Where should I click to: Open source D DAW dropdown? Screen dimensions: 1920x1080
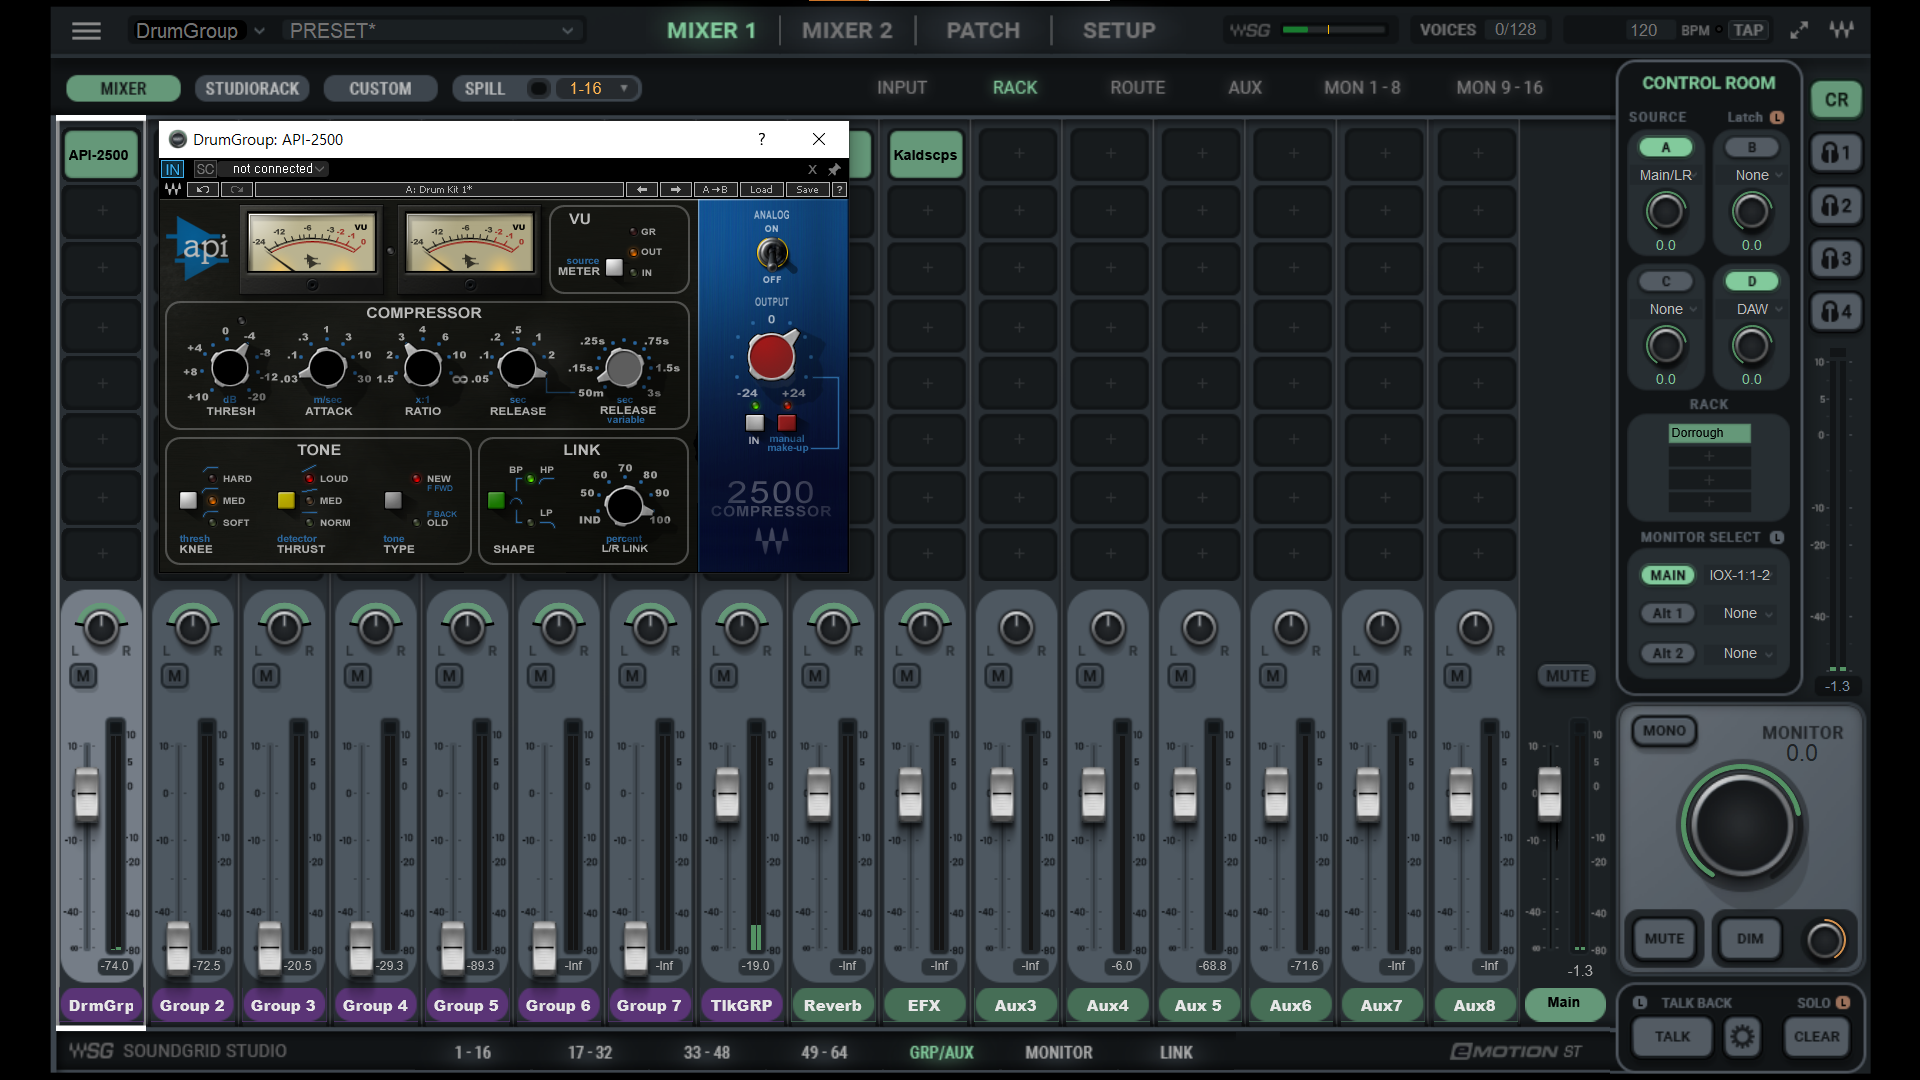point(1757,309)
